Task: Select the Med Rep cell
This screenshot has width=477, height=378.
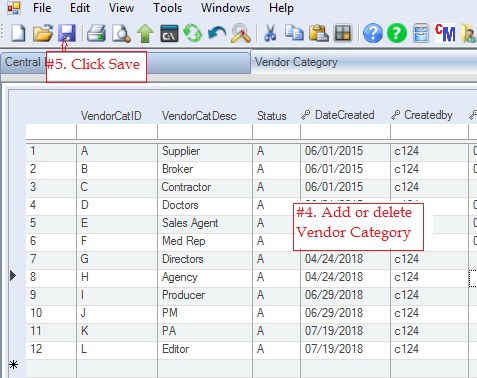Action: [x=205, y=241]
